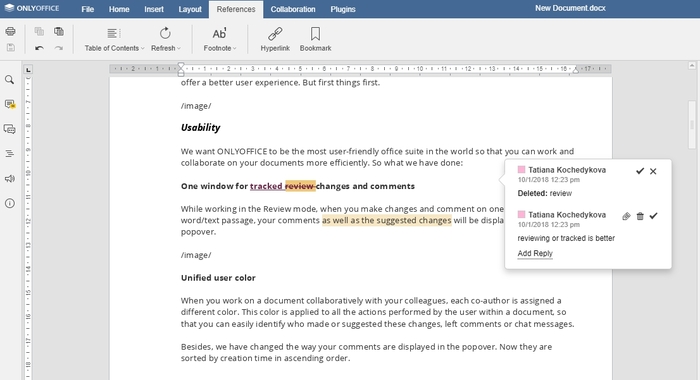
Task: Delete the comment with trash icon
Action: (640, 216)
